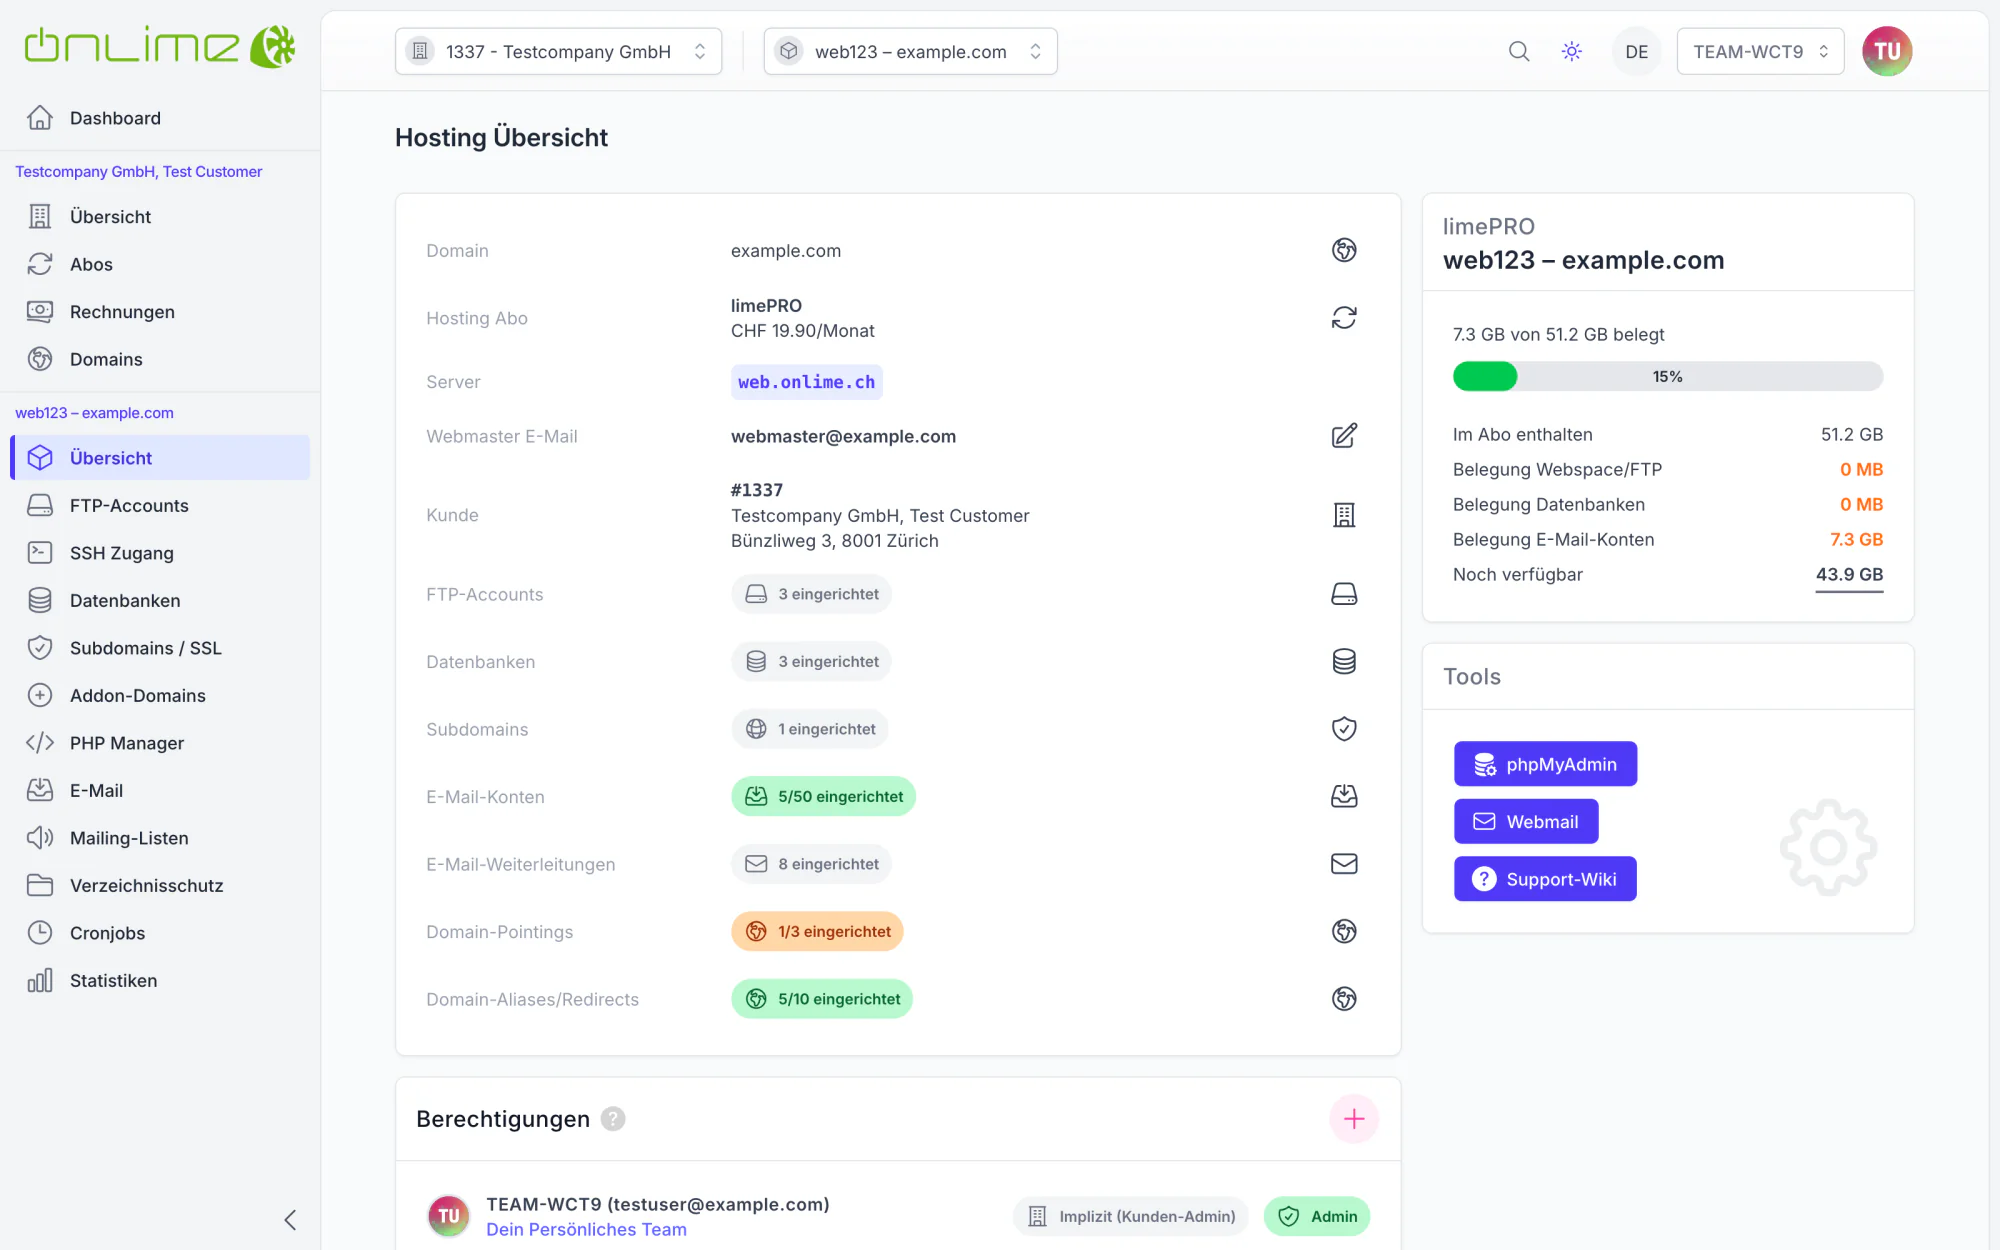Click the Hosting Abo refresh arrows icon
The image size is (2000, 1250).
coord(1344,318)
